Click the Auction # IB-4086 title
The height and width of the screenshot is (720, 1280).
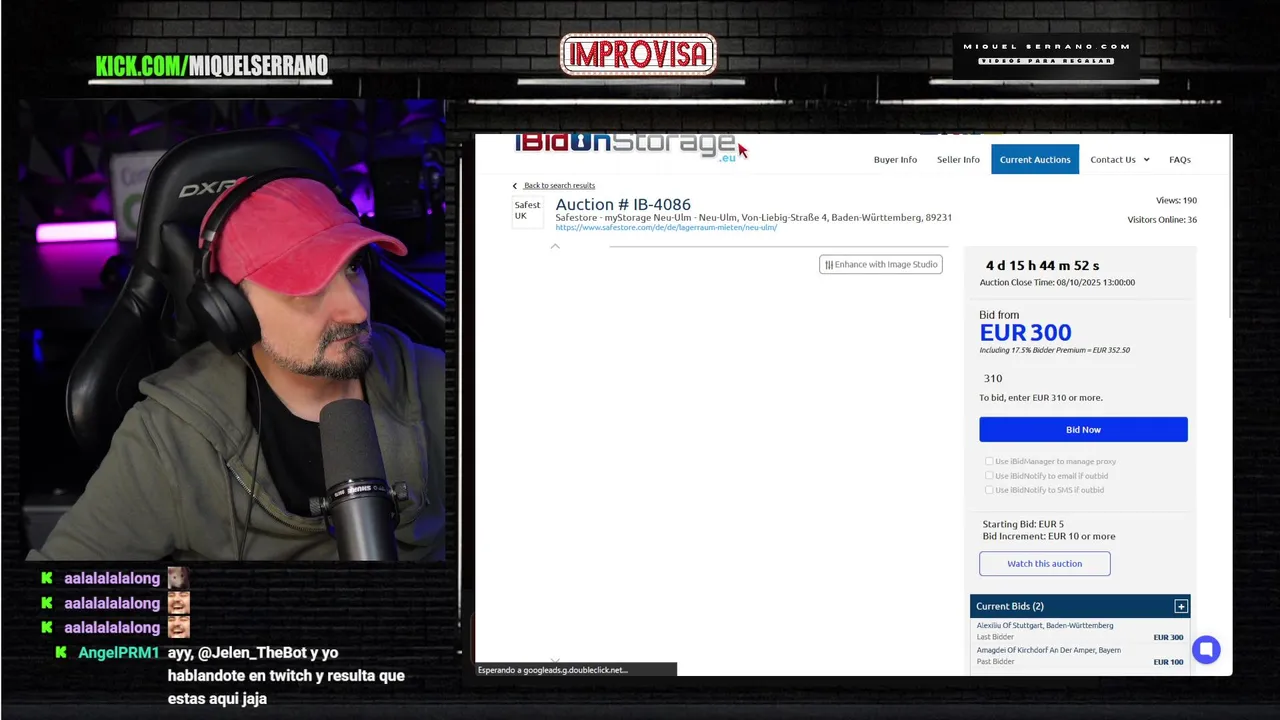click(623, 204)
